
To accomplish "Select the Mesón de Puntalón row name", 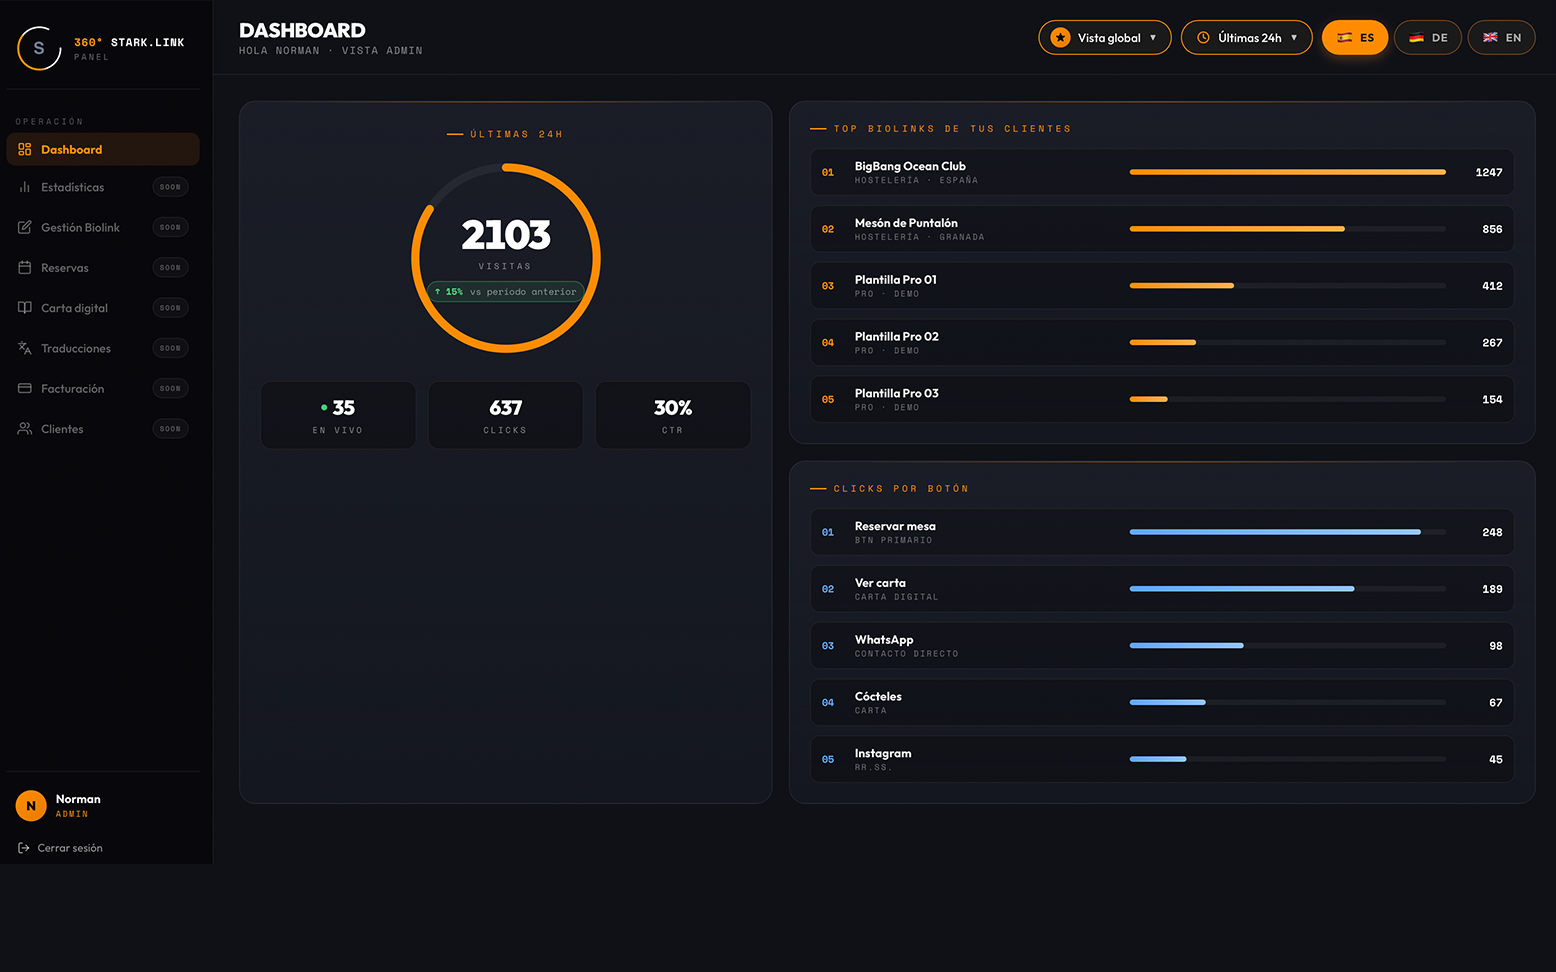I will 906,223.
